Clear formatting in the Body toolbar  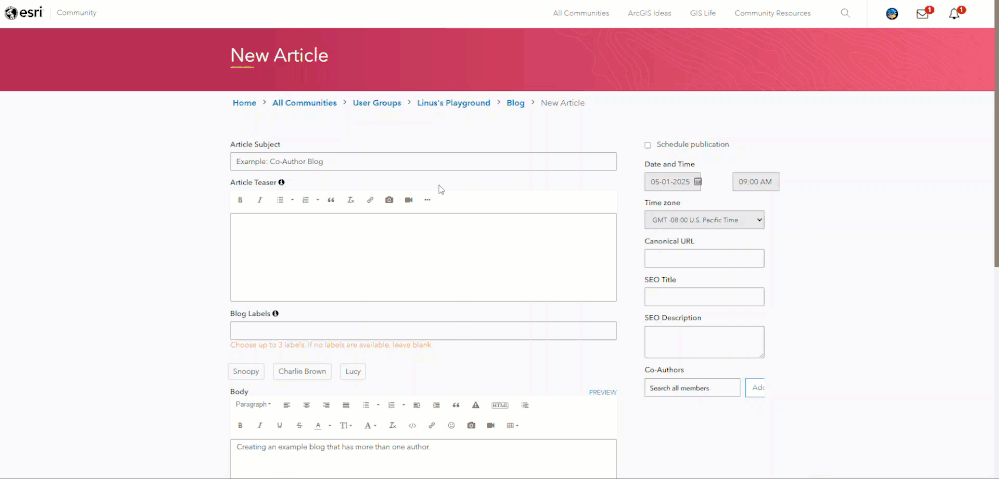393,425
